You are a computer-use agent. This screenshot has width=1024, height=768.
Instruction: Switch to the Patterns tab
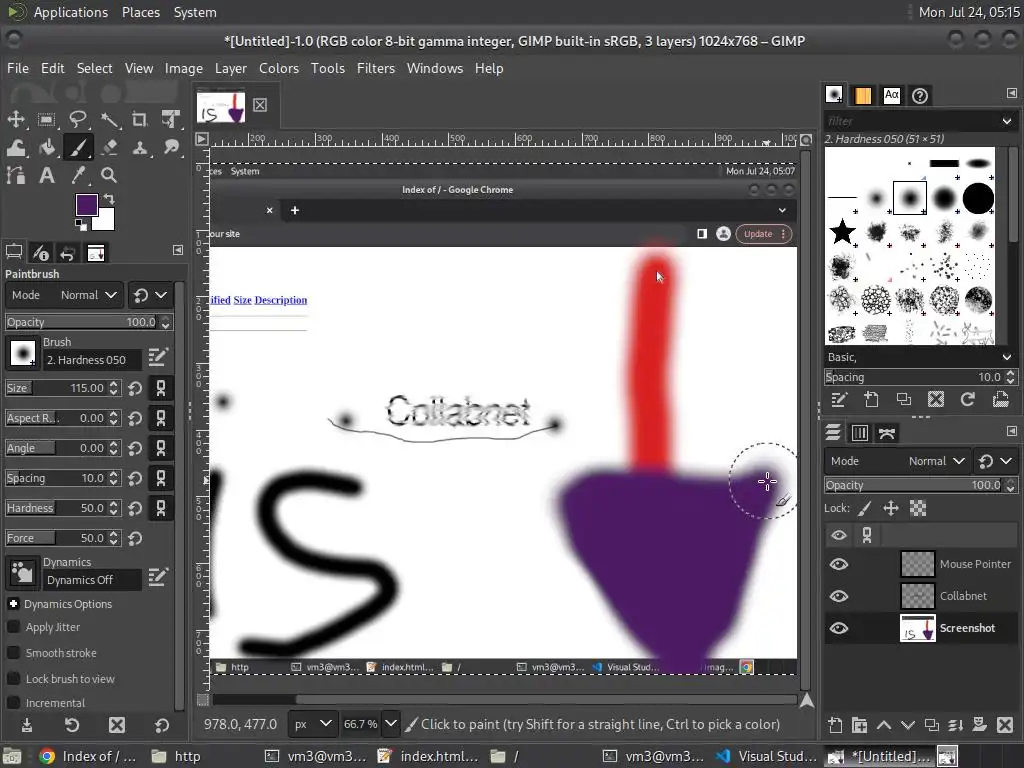(x=862, y=96)
